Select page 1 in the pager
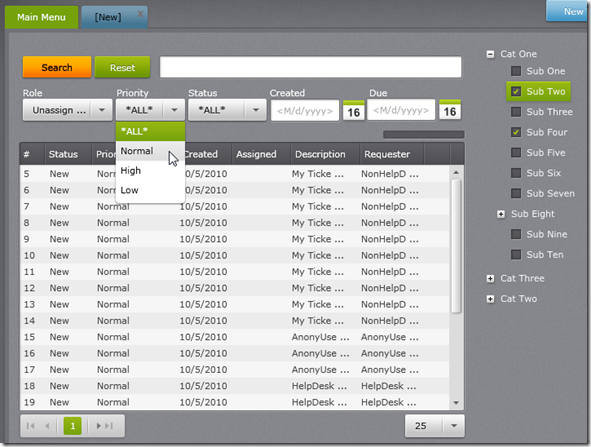The image size is (591, 447). [72, 426]
